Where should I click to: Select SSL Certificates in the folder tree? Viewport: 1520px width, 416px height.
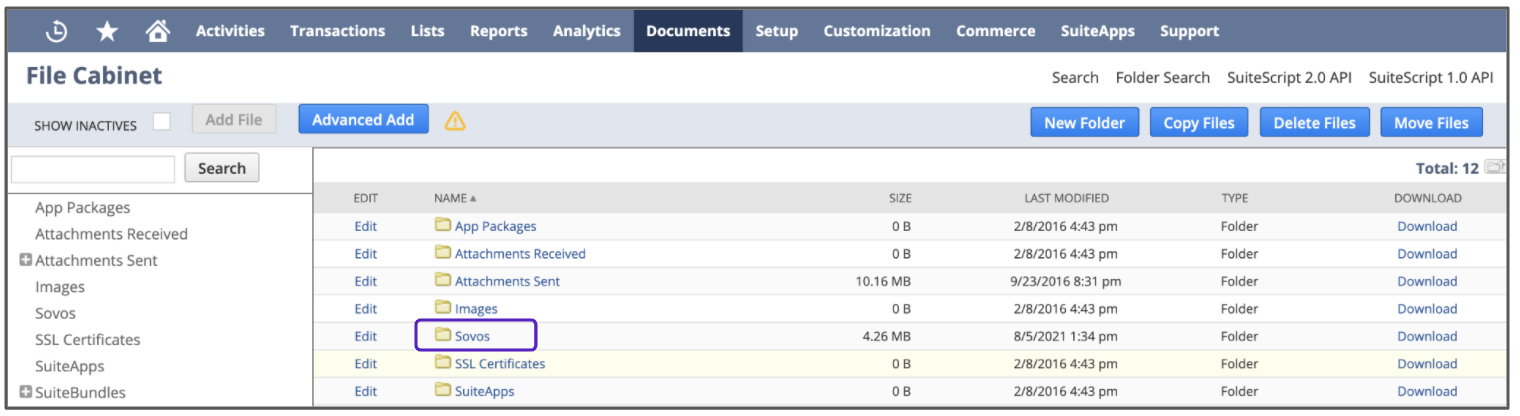click(87, 339)
